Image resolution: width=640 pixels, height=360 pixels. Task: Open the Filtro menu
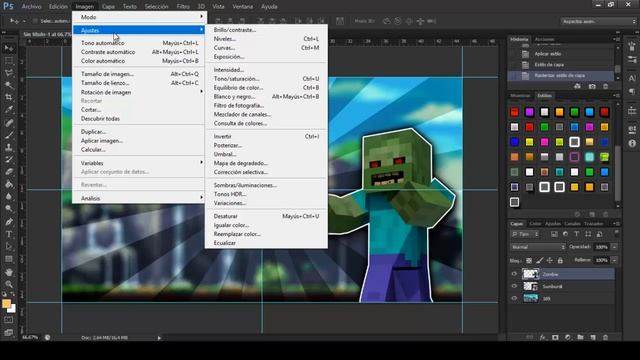click(183, 7)
